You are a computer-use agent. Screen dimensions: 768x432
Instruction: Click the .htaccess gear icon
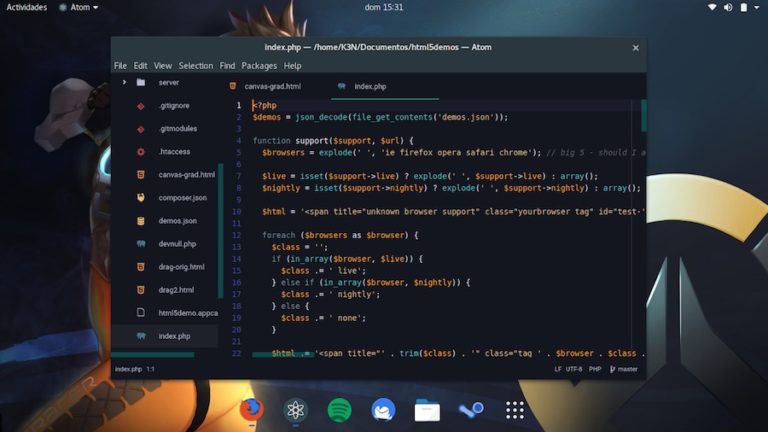point(141,152)
